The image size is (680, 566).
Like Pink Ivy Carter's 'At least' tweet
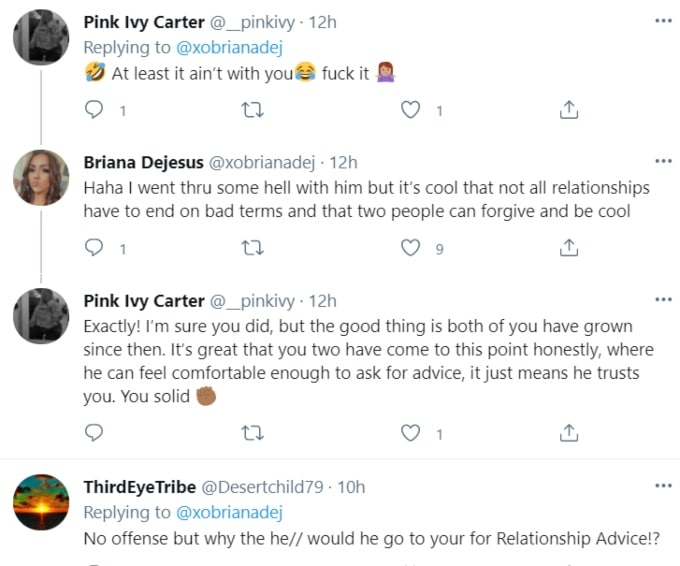410,111
